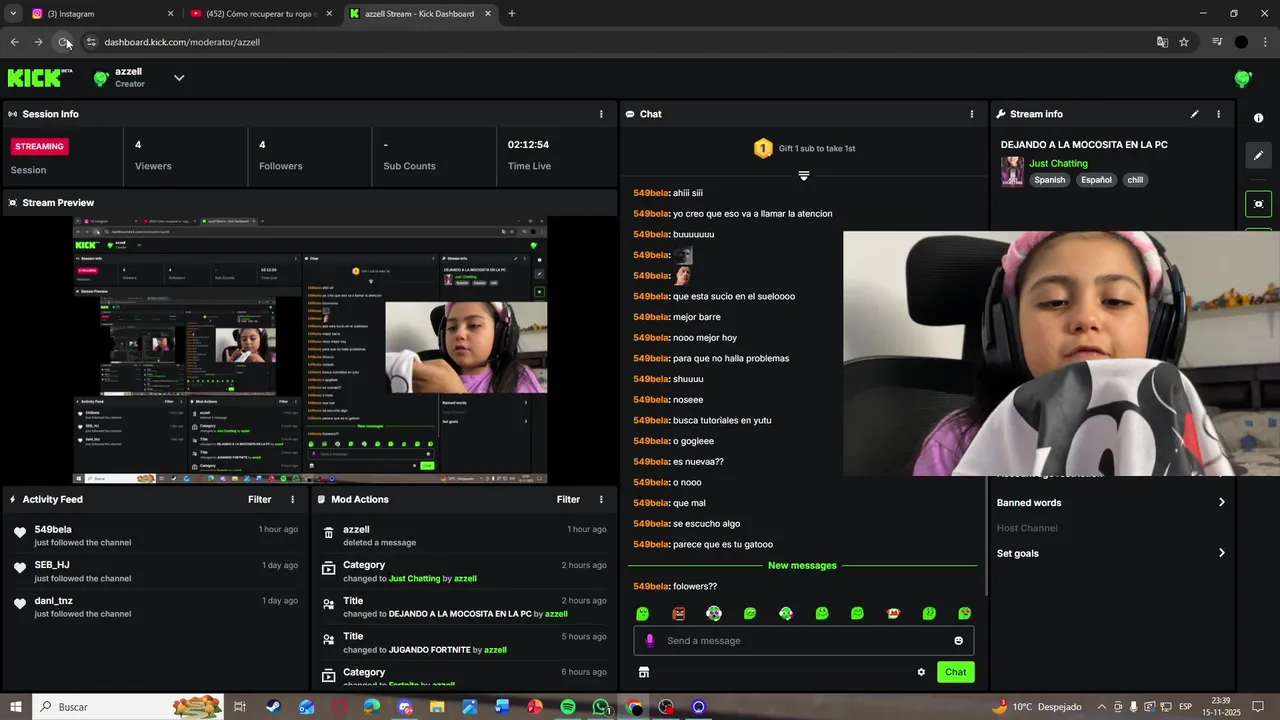Click the stream preview video thumbnail
The height and width of the screenshot is (720, 1280).
[310, 348]
